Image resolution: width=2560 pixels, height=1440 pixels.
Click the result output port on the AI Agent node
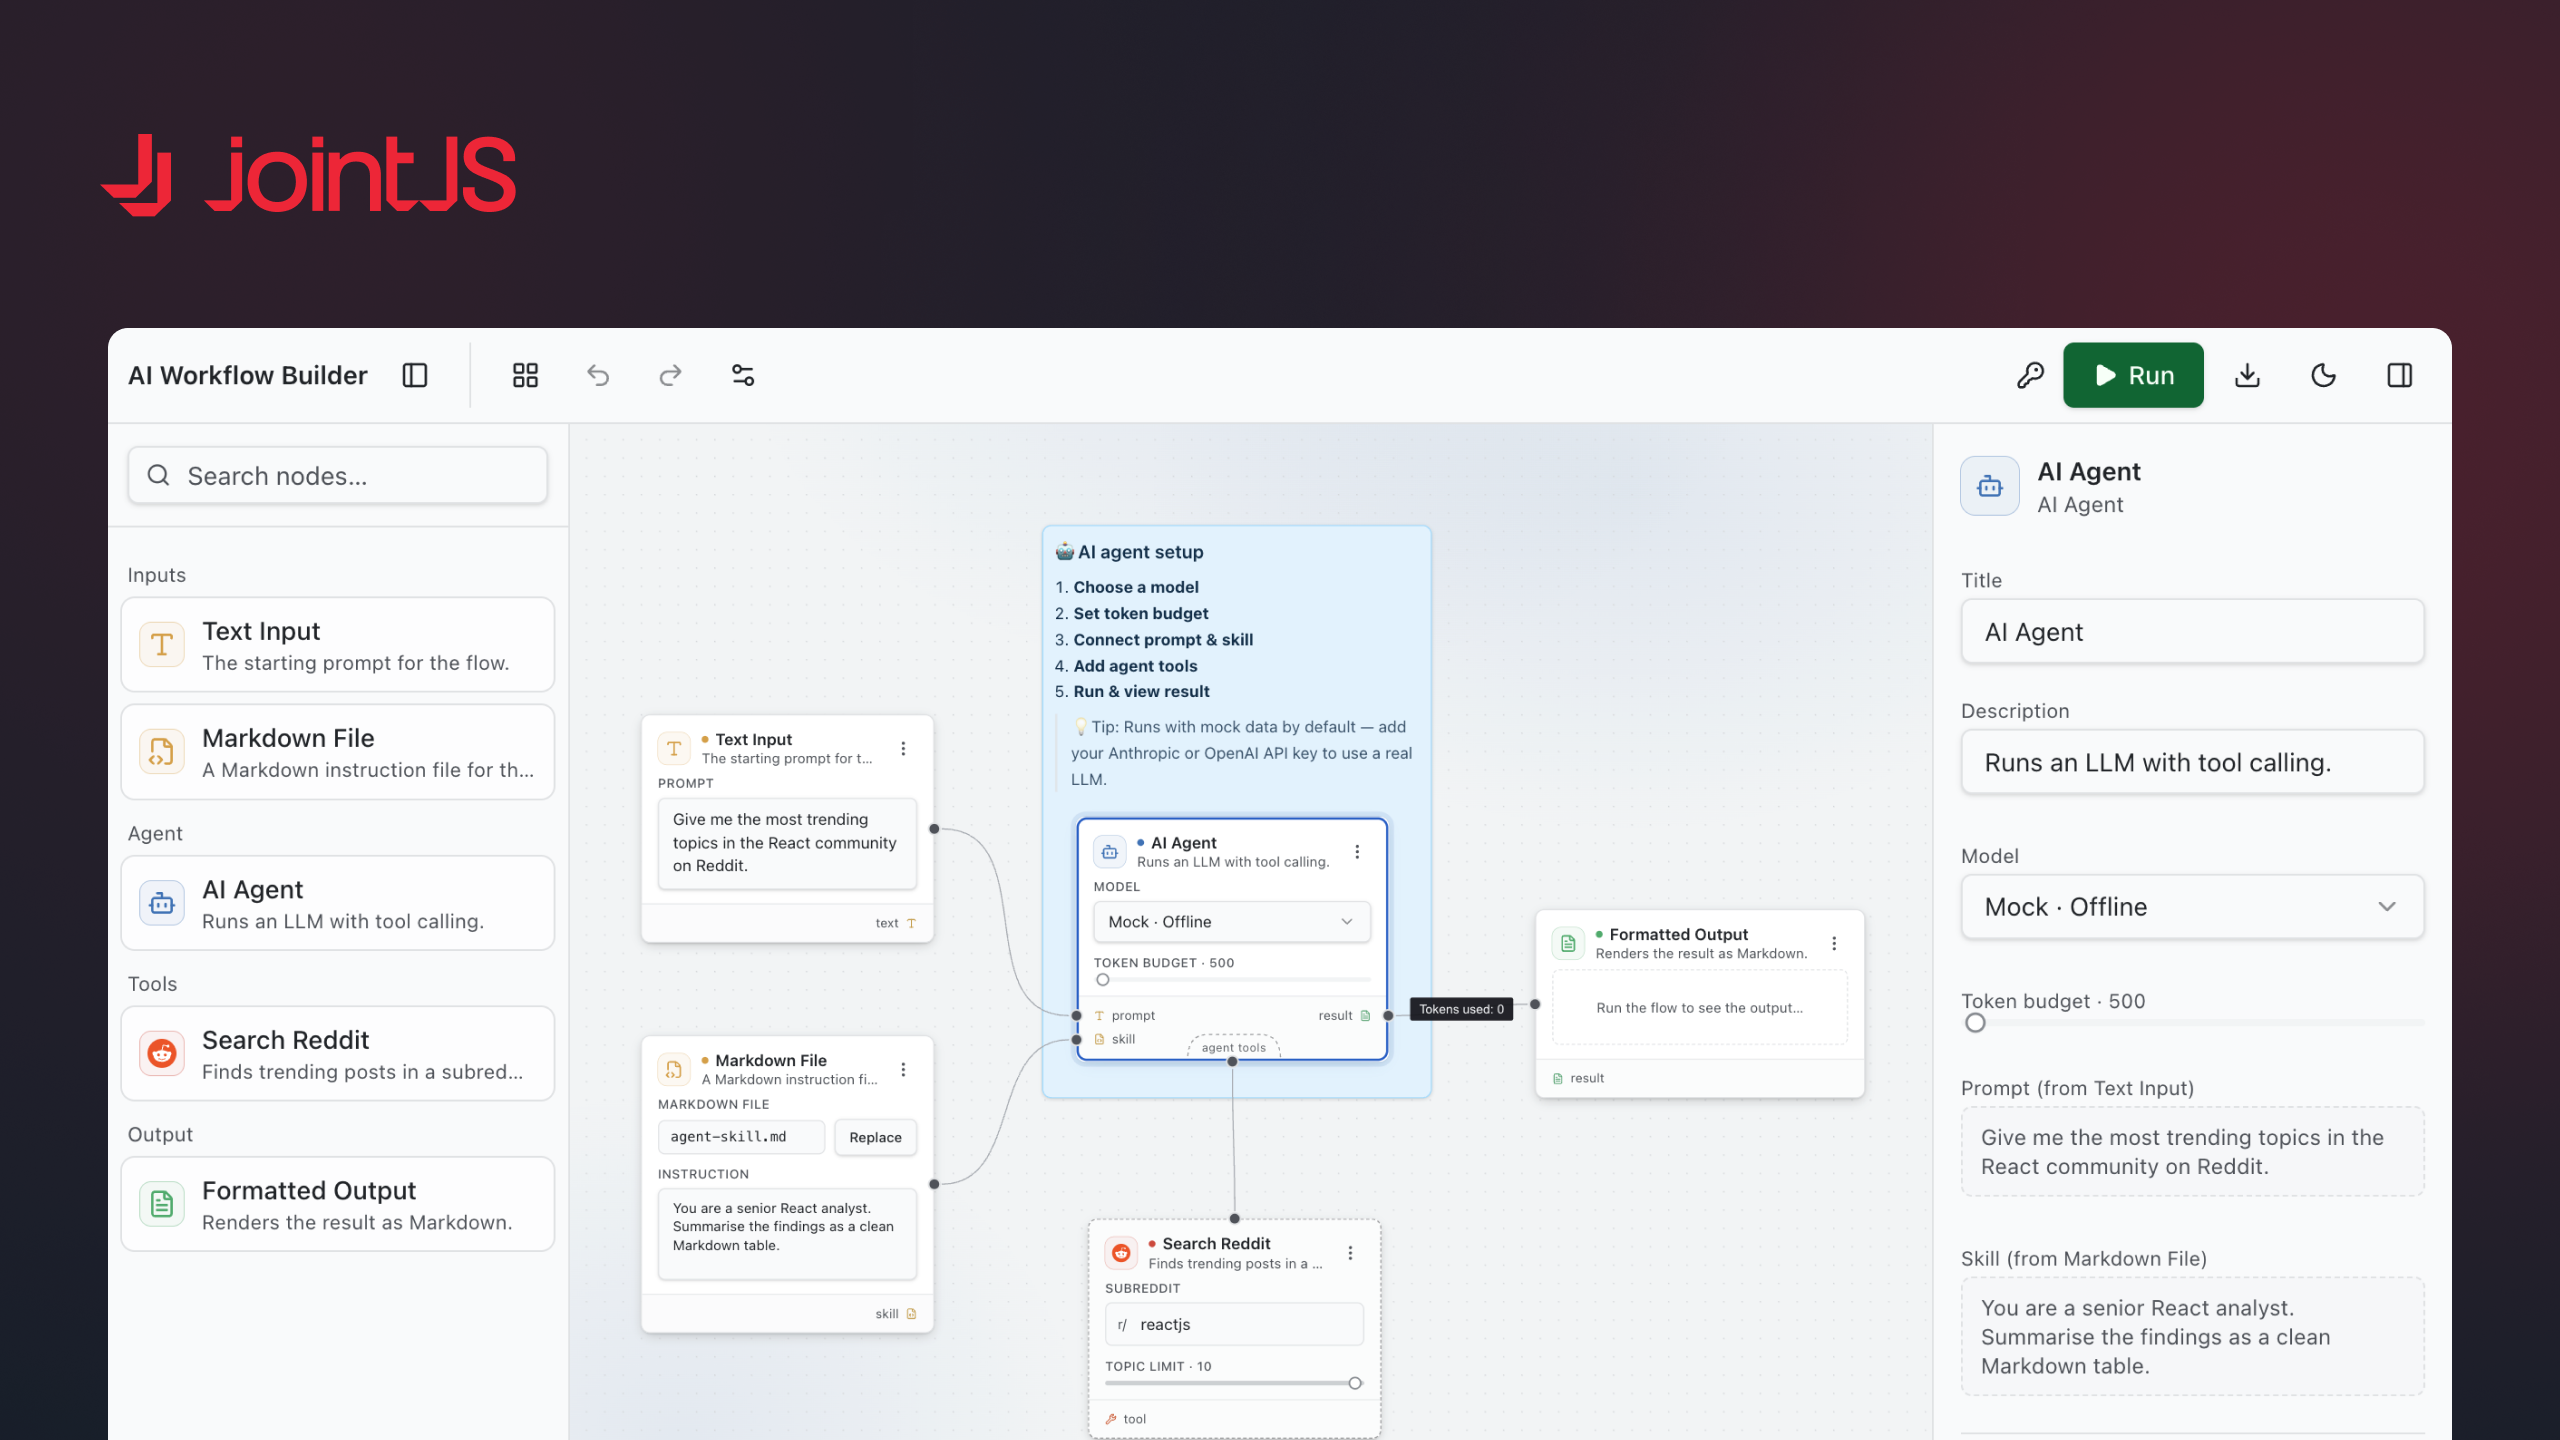pos(1388,1015)
